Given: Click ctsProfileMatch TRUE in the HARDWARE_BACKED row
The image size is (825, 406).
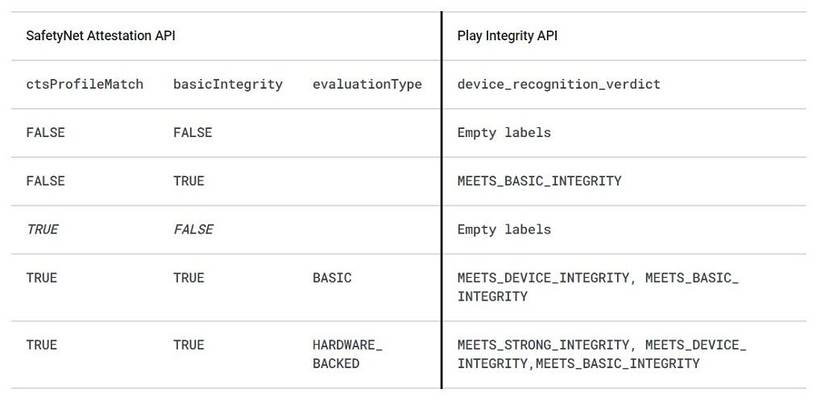Looking at the screenshot, I should pyautogui.click(x=41, y=345).
